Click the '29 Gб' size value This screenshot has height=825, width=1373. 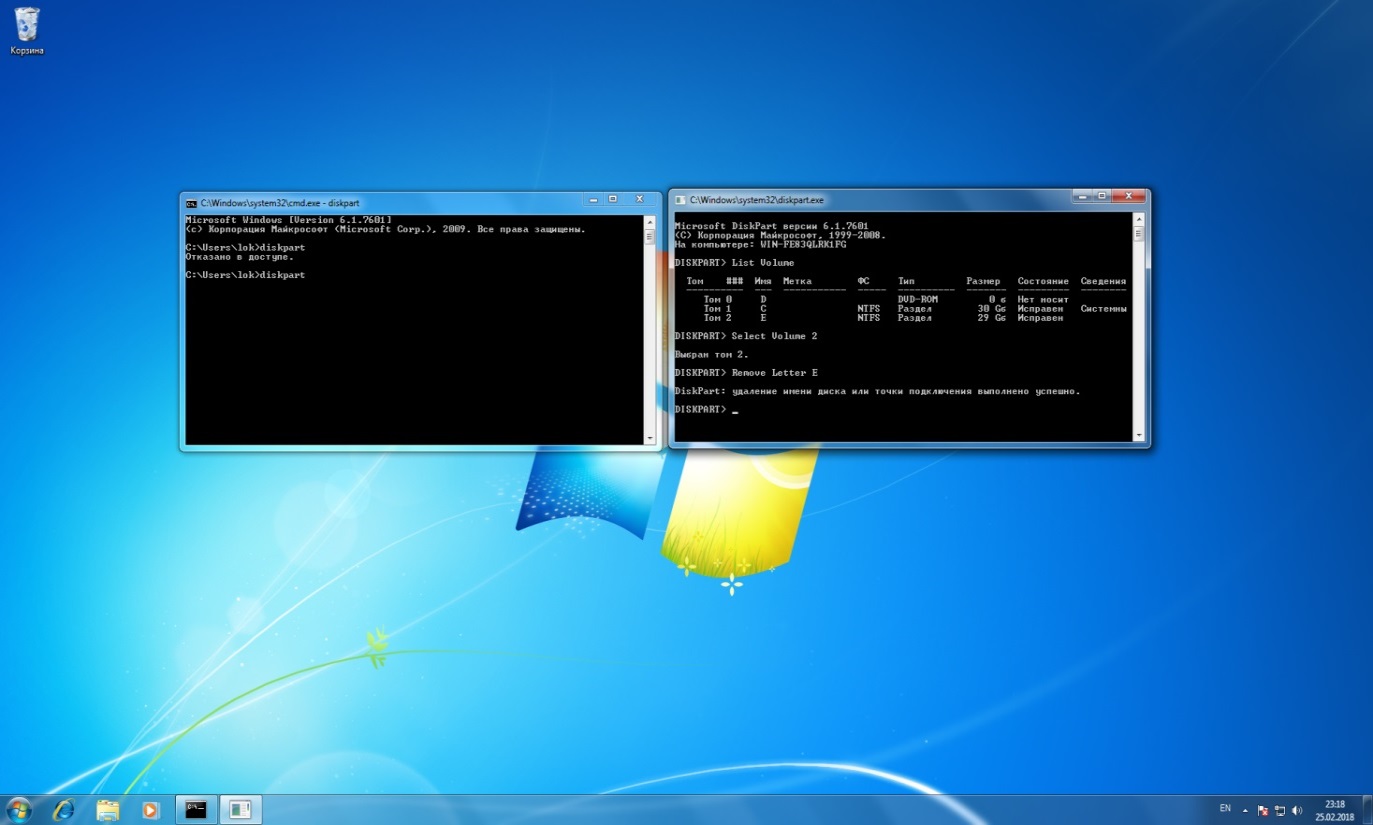click(990, 318)
